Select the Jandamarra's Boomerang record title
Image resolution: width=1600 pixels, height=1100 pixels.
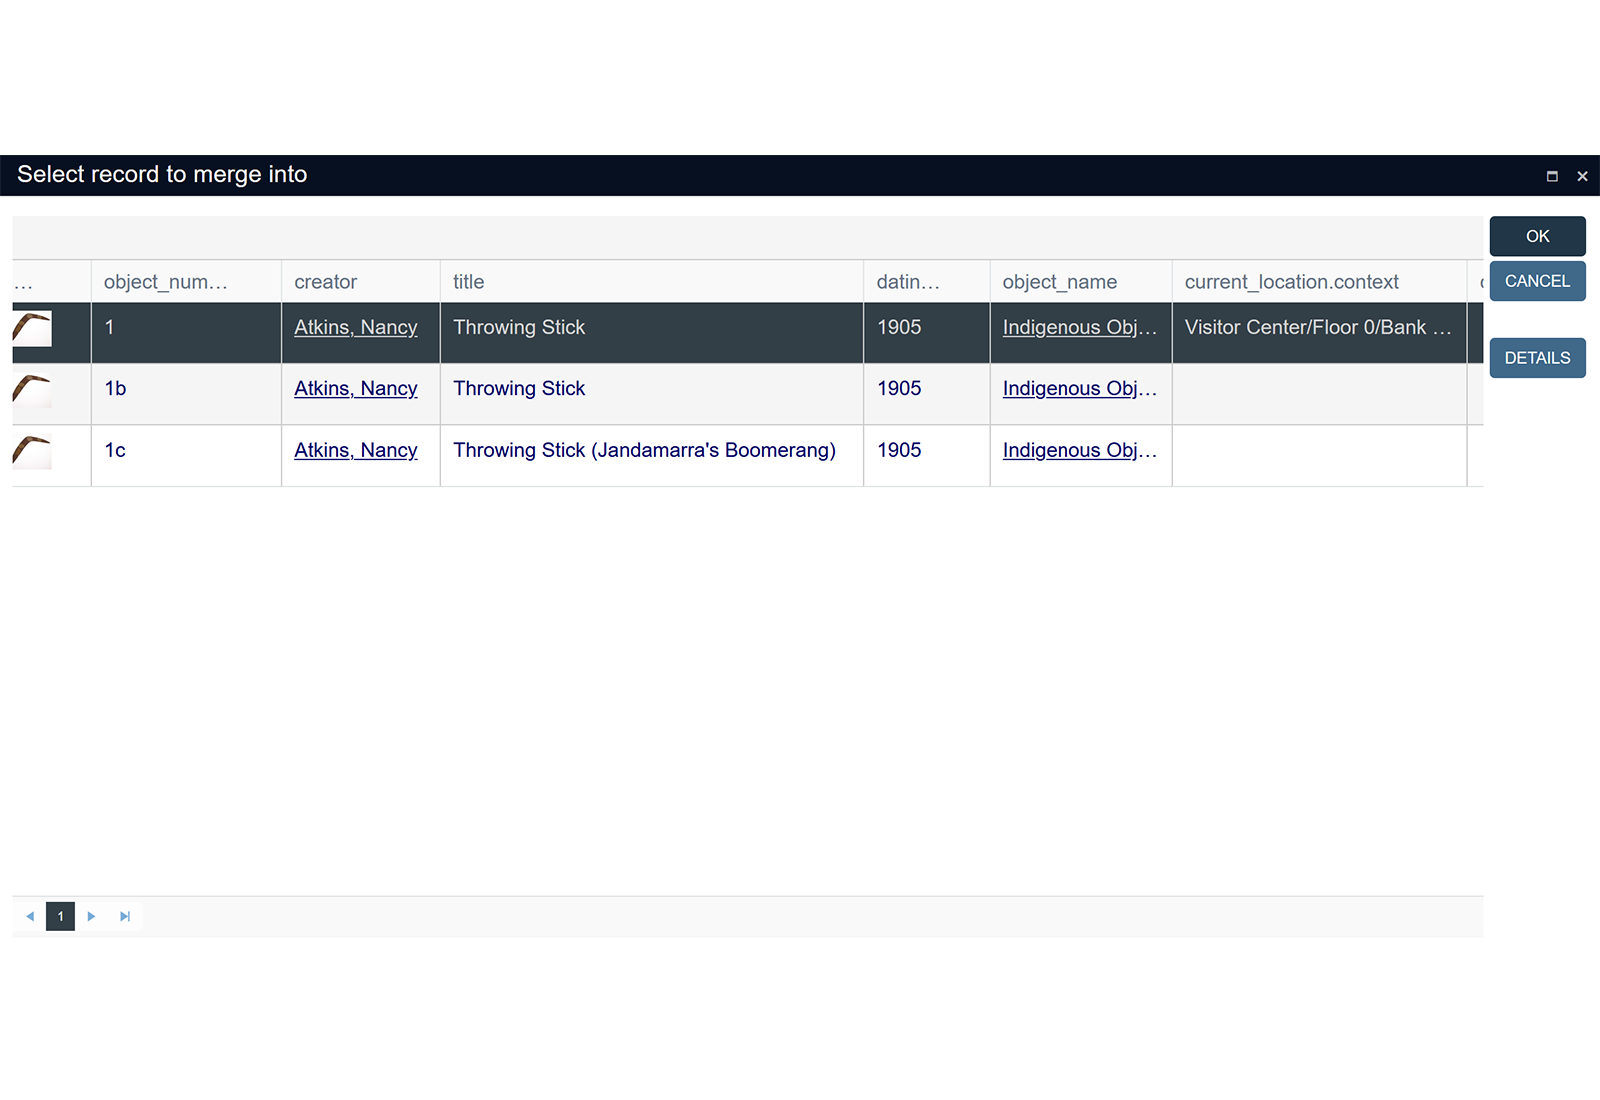[x=644, y=451]
